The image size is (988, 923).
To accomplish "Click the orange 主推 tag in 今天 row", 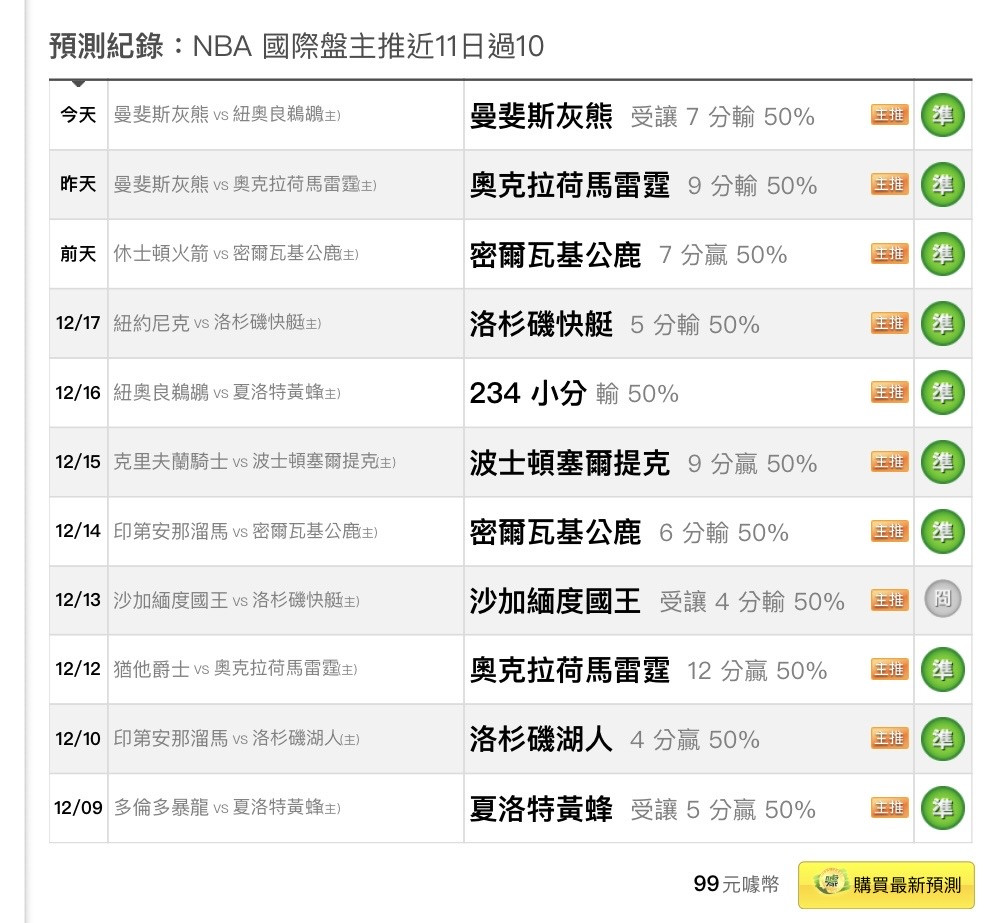I will click(x=890, y=115).
